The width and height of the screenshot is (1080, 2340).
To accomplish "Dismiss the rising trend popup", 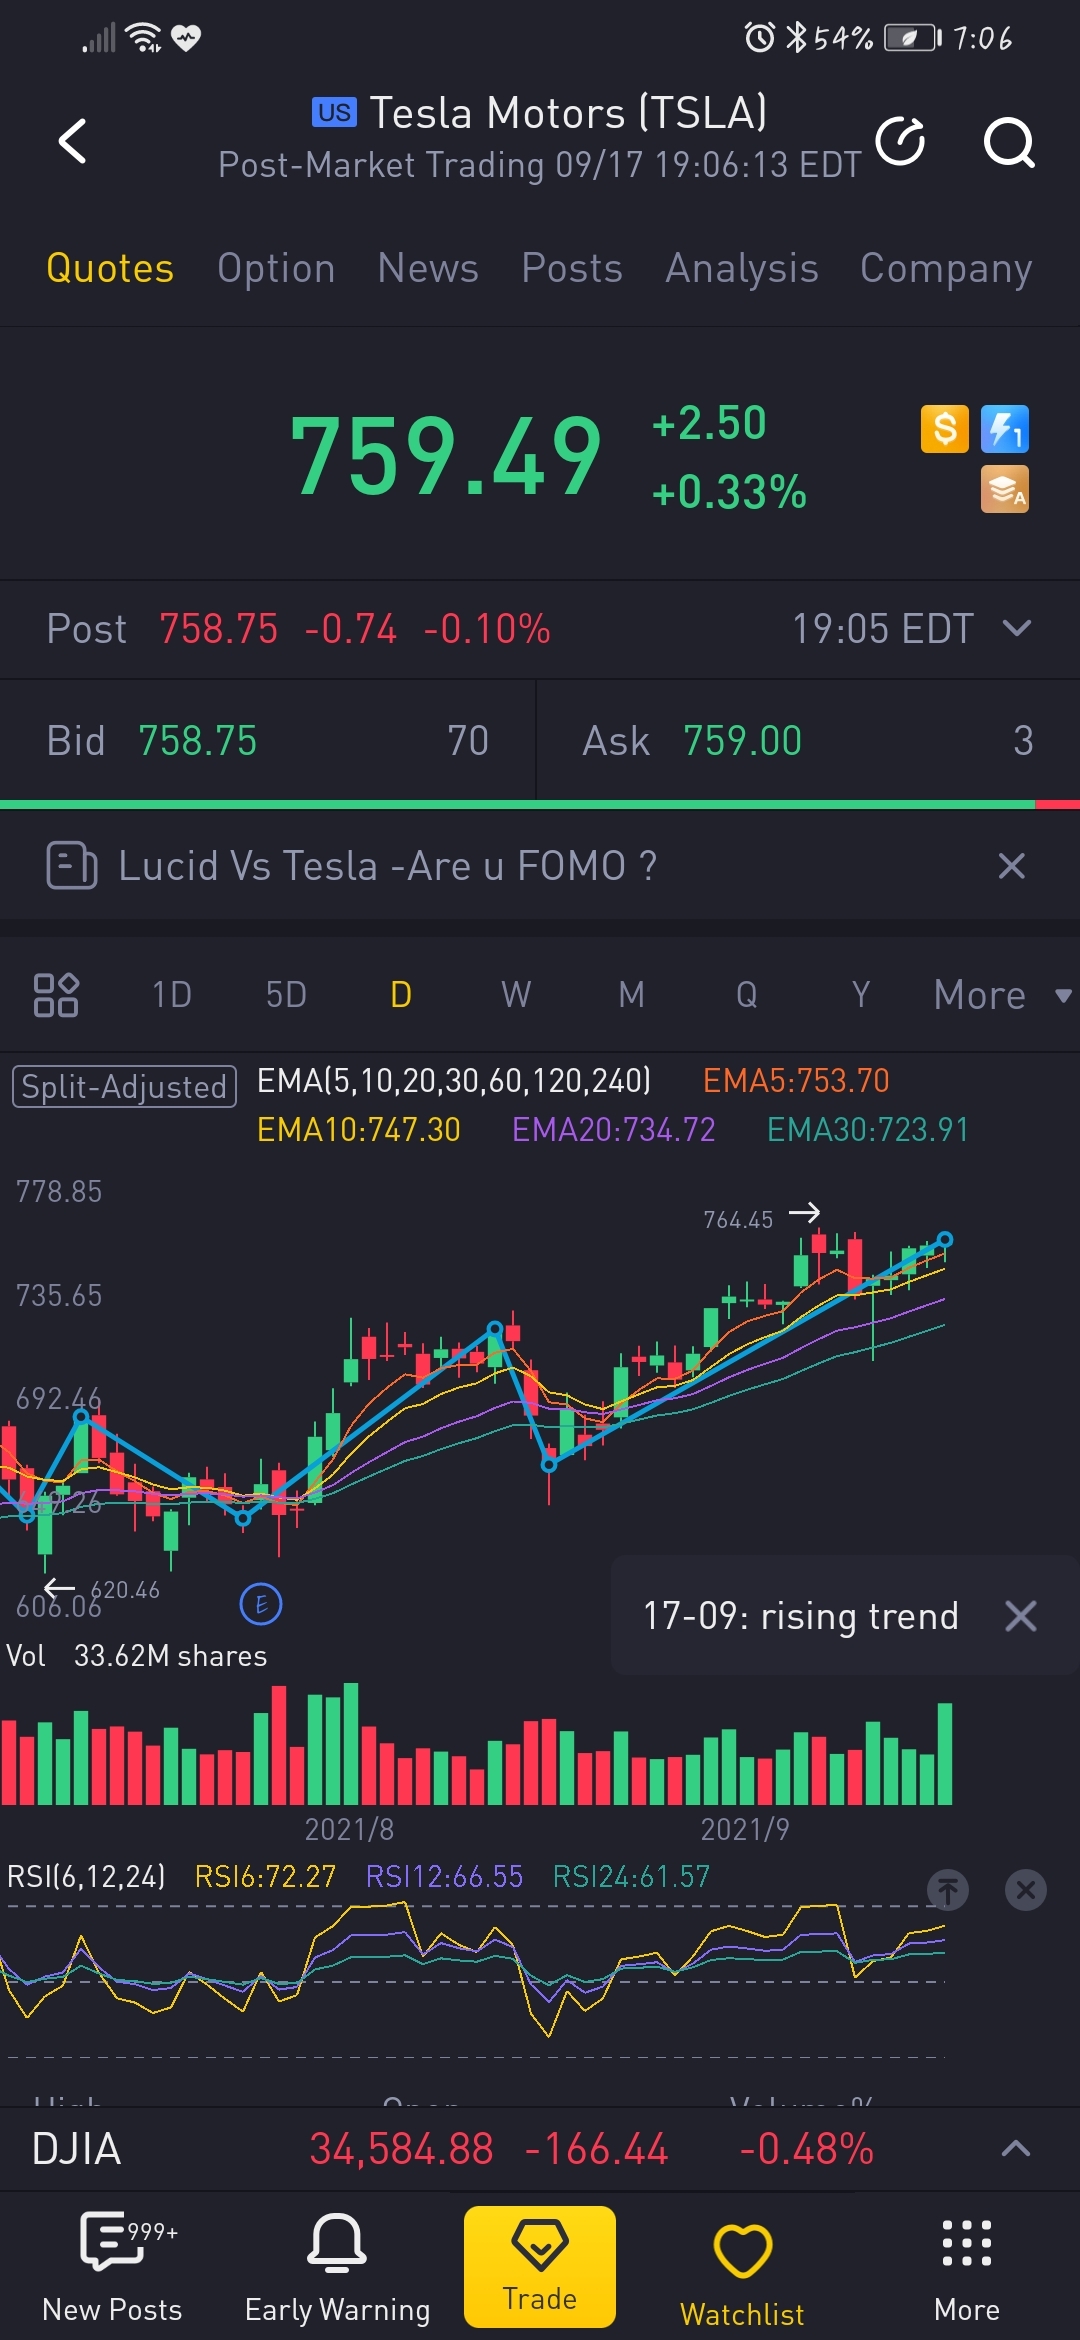I will coord(1020,1616).
